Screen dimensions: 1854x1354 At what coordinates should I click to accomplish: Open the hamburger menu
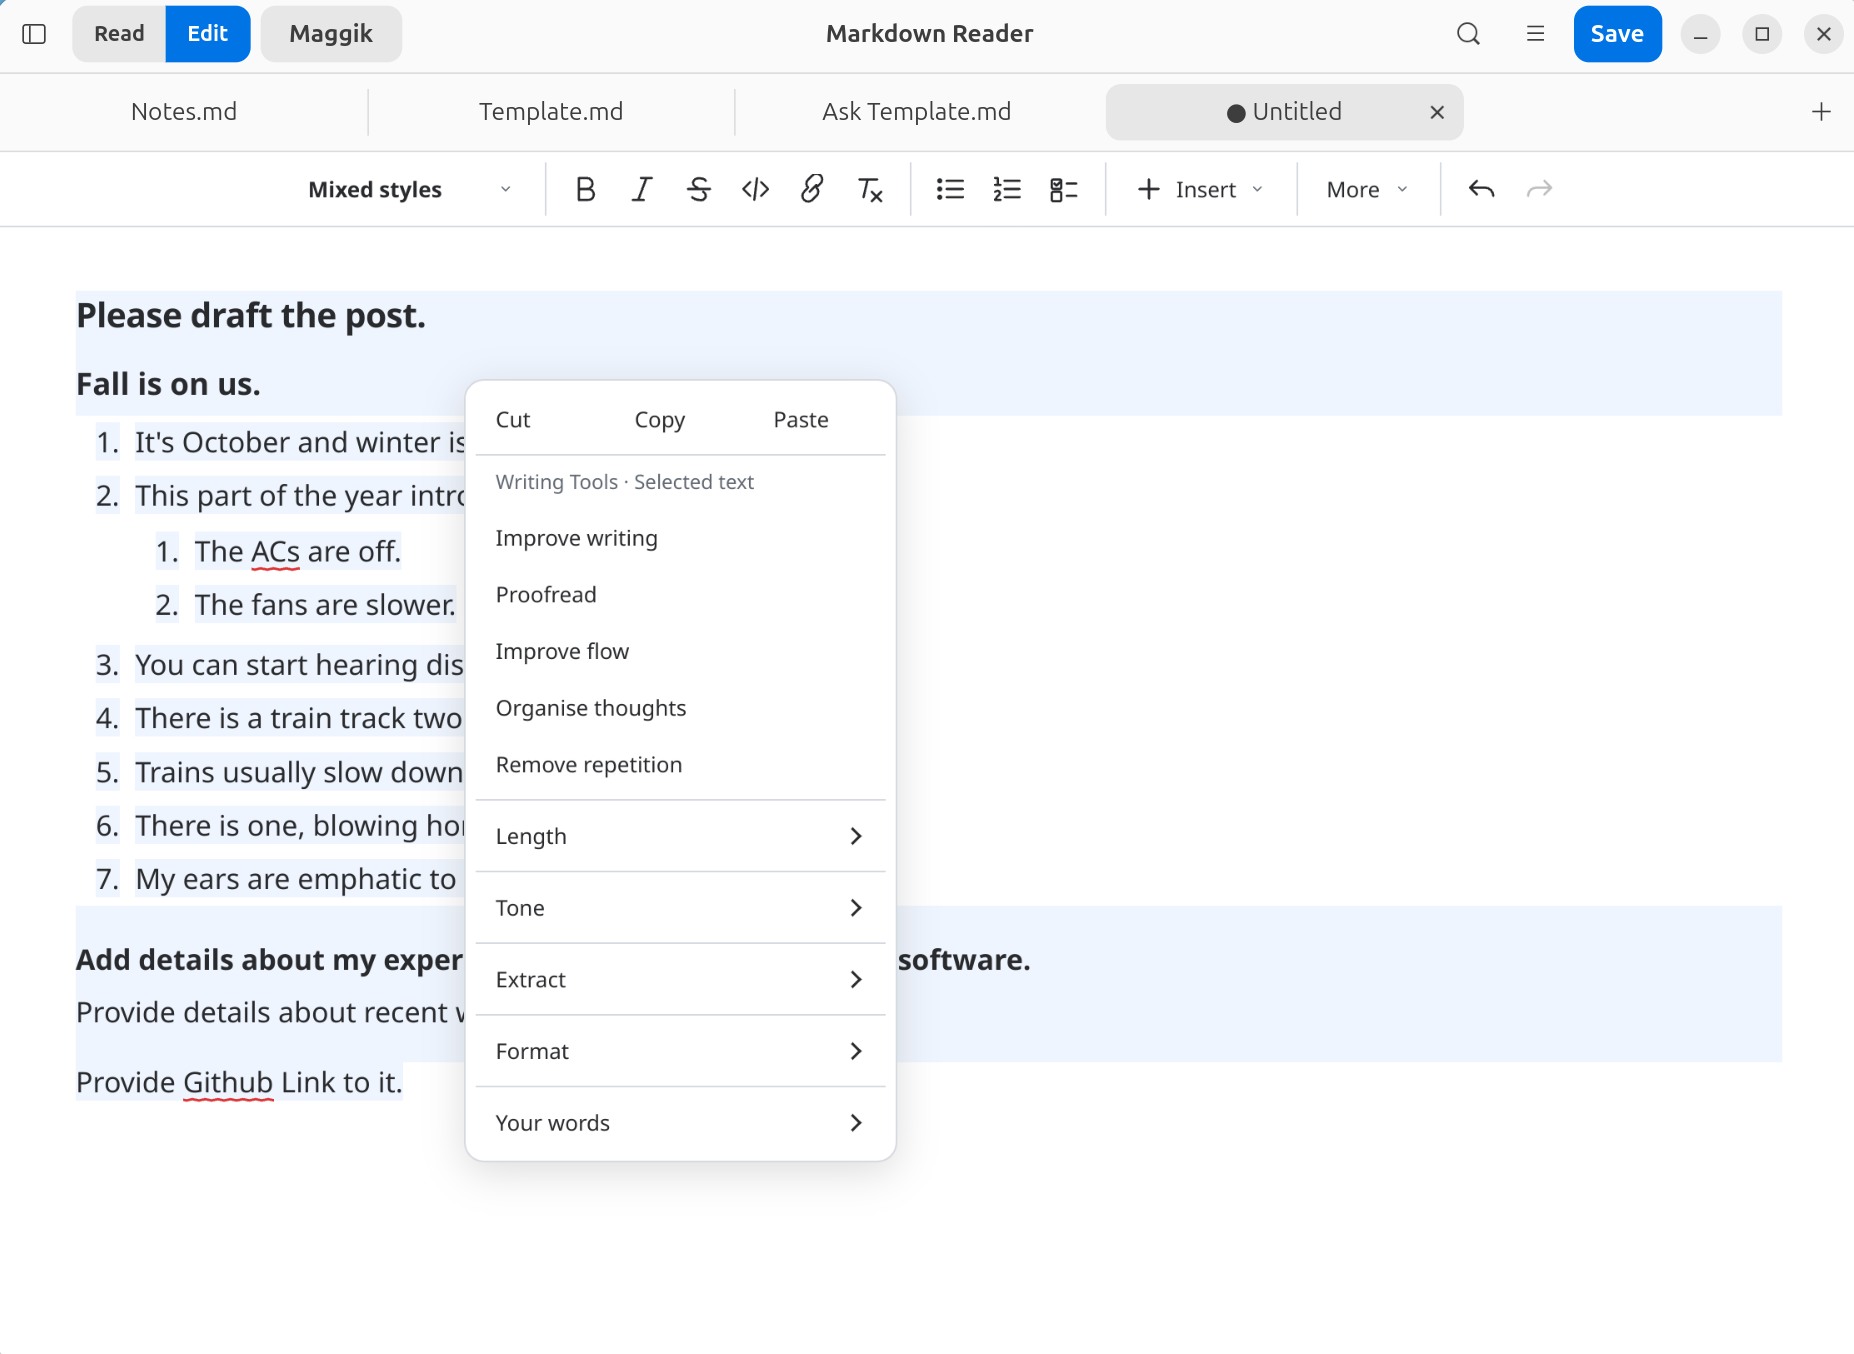tap(1535, 34)
